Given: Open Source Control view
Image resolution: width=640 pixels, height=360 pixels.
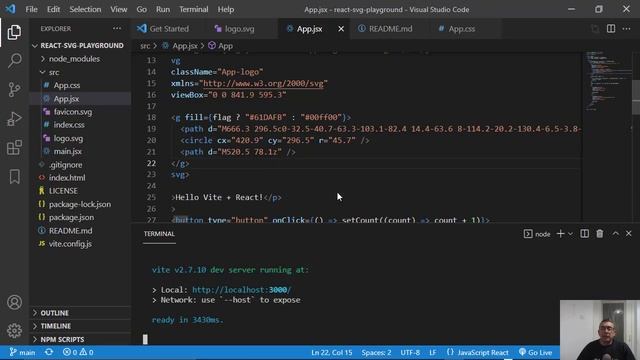Looking at the screenshot, I should click(x=14, y=89).
